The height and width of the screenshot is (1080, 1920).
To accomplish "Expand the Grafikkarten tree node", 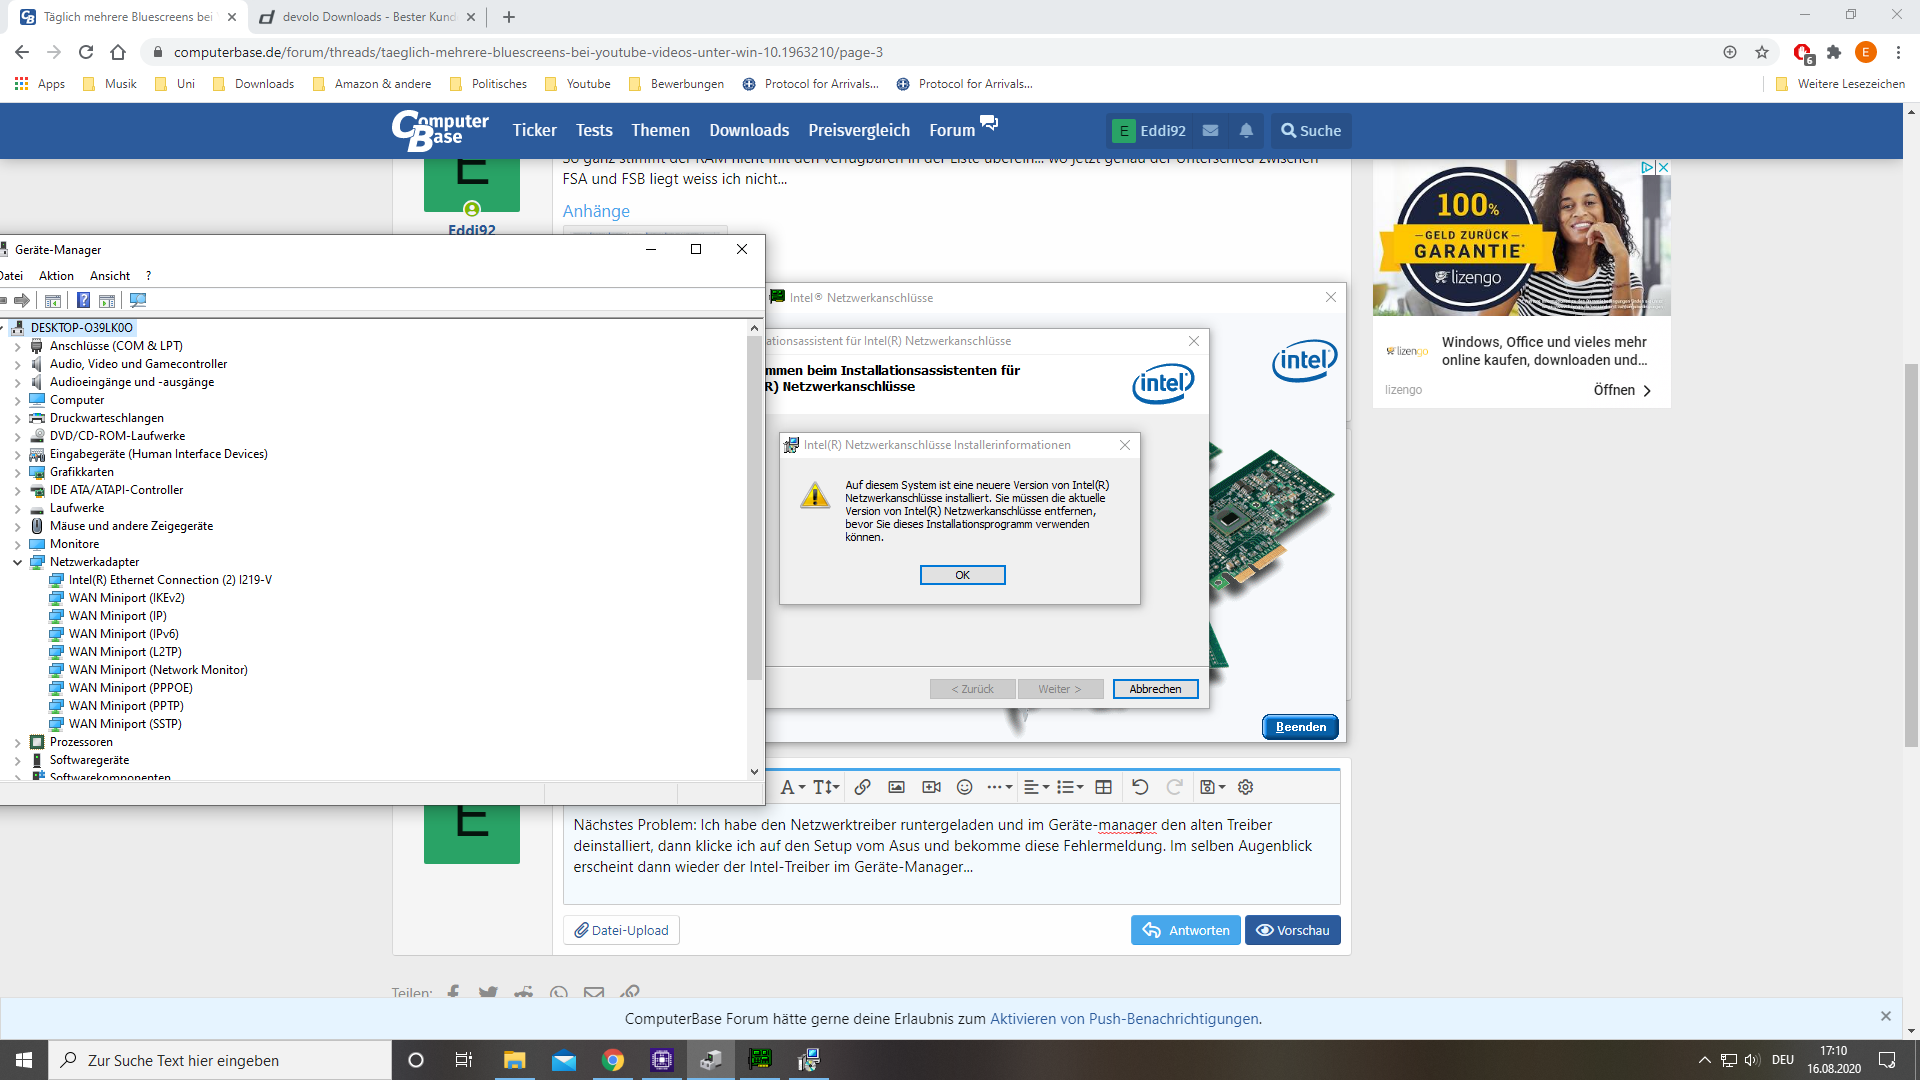I will click(x=17, y=473).
